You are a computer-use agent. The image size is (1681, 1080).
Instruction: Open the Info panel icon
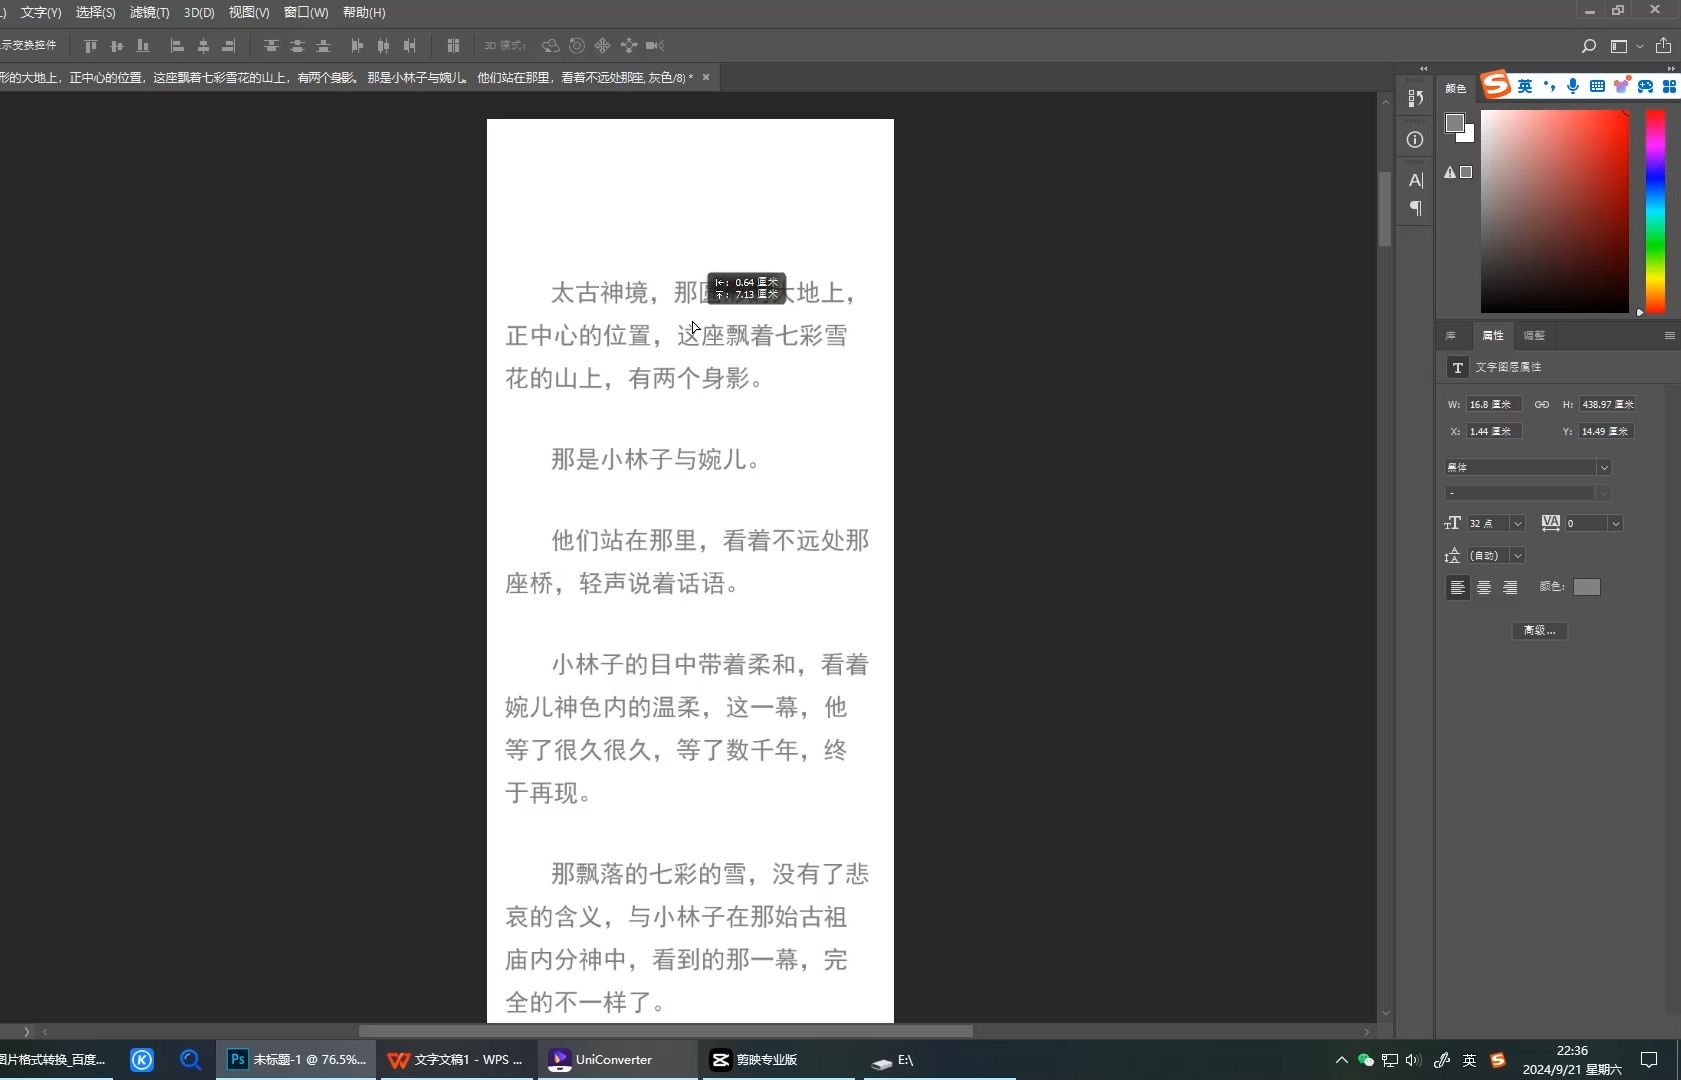pyautogui.click(x=1416, y=139)
